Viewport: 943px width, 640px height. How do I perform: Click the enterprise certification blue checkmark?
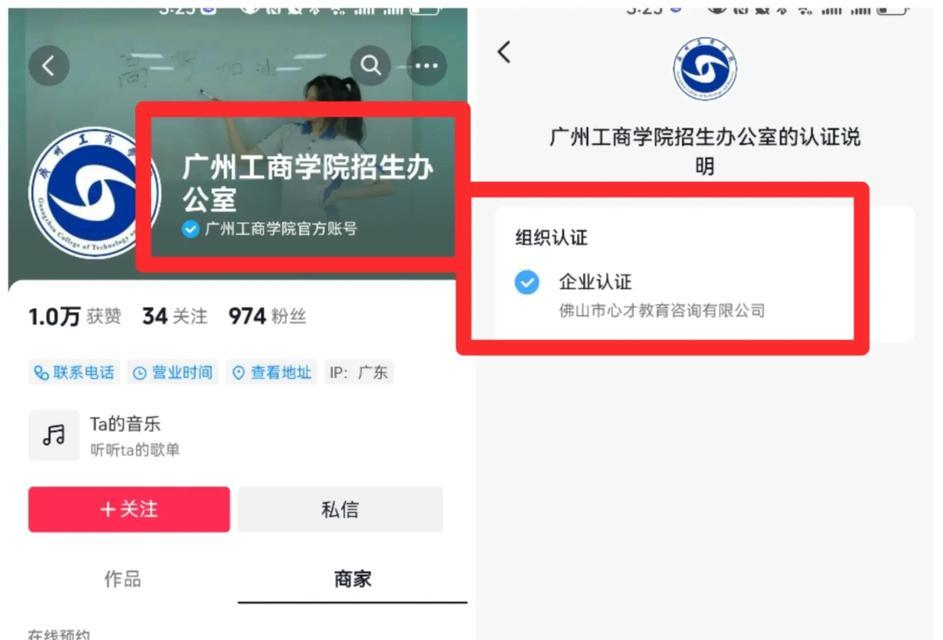pyautogui.click(x=527, y=282)
